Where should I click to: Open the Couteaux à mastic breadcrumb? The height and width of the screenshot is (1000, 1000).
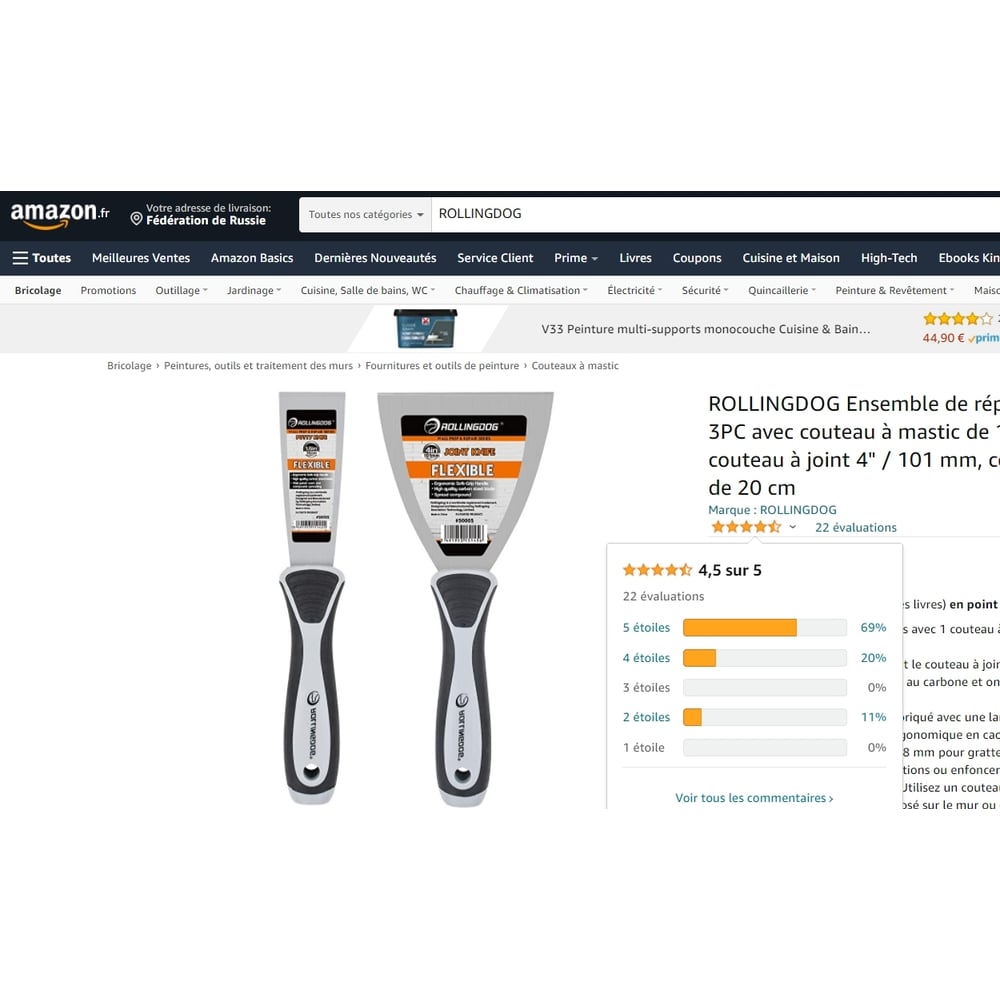point(575,365)
